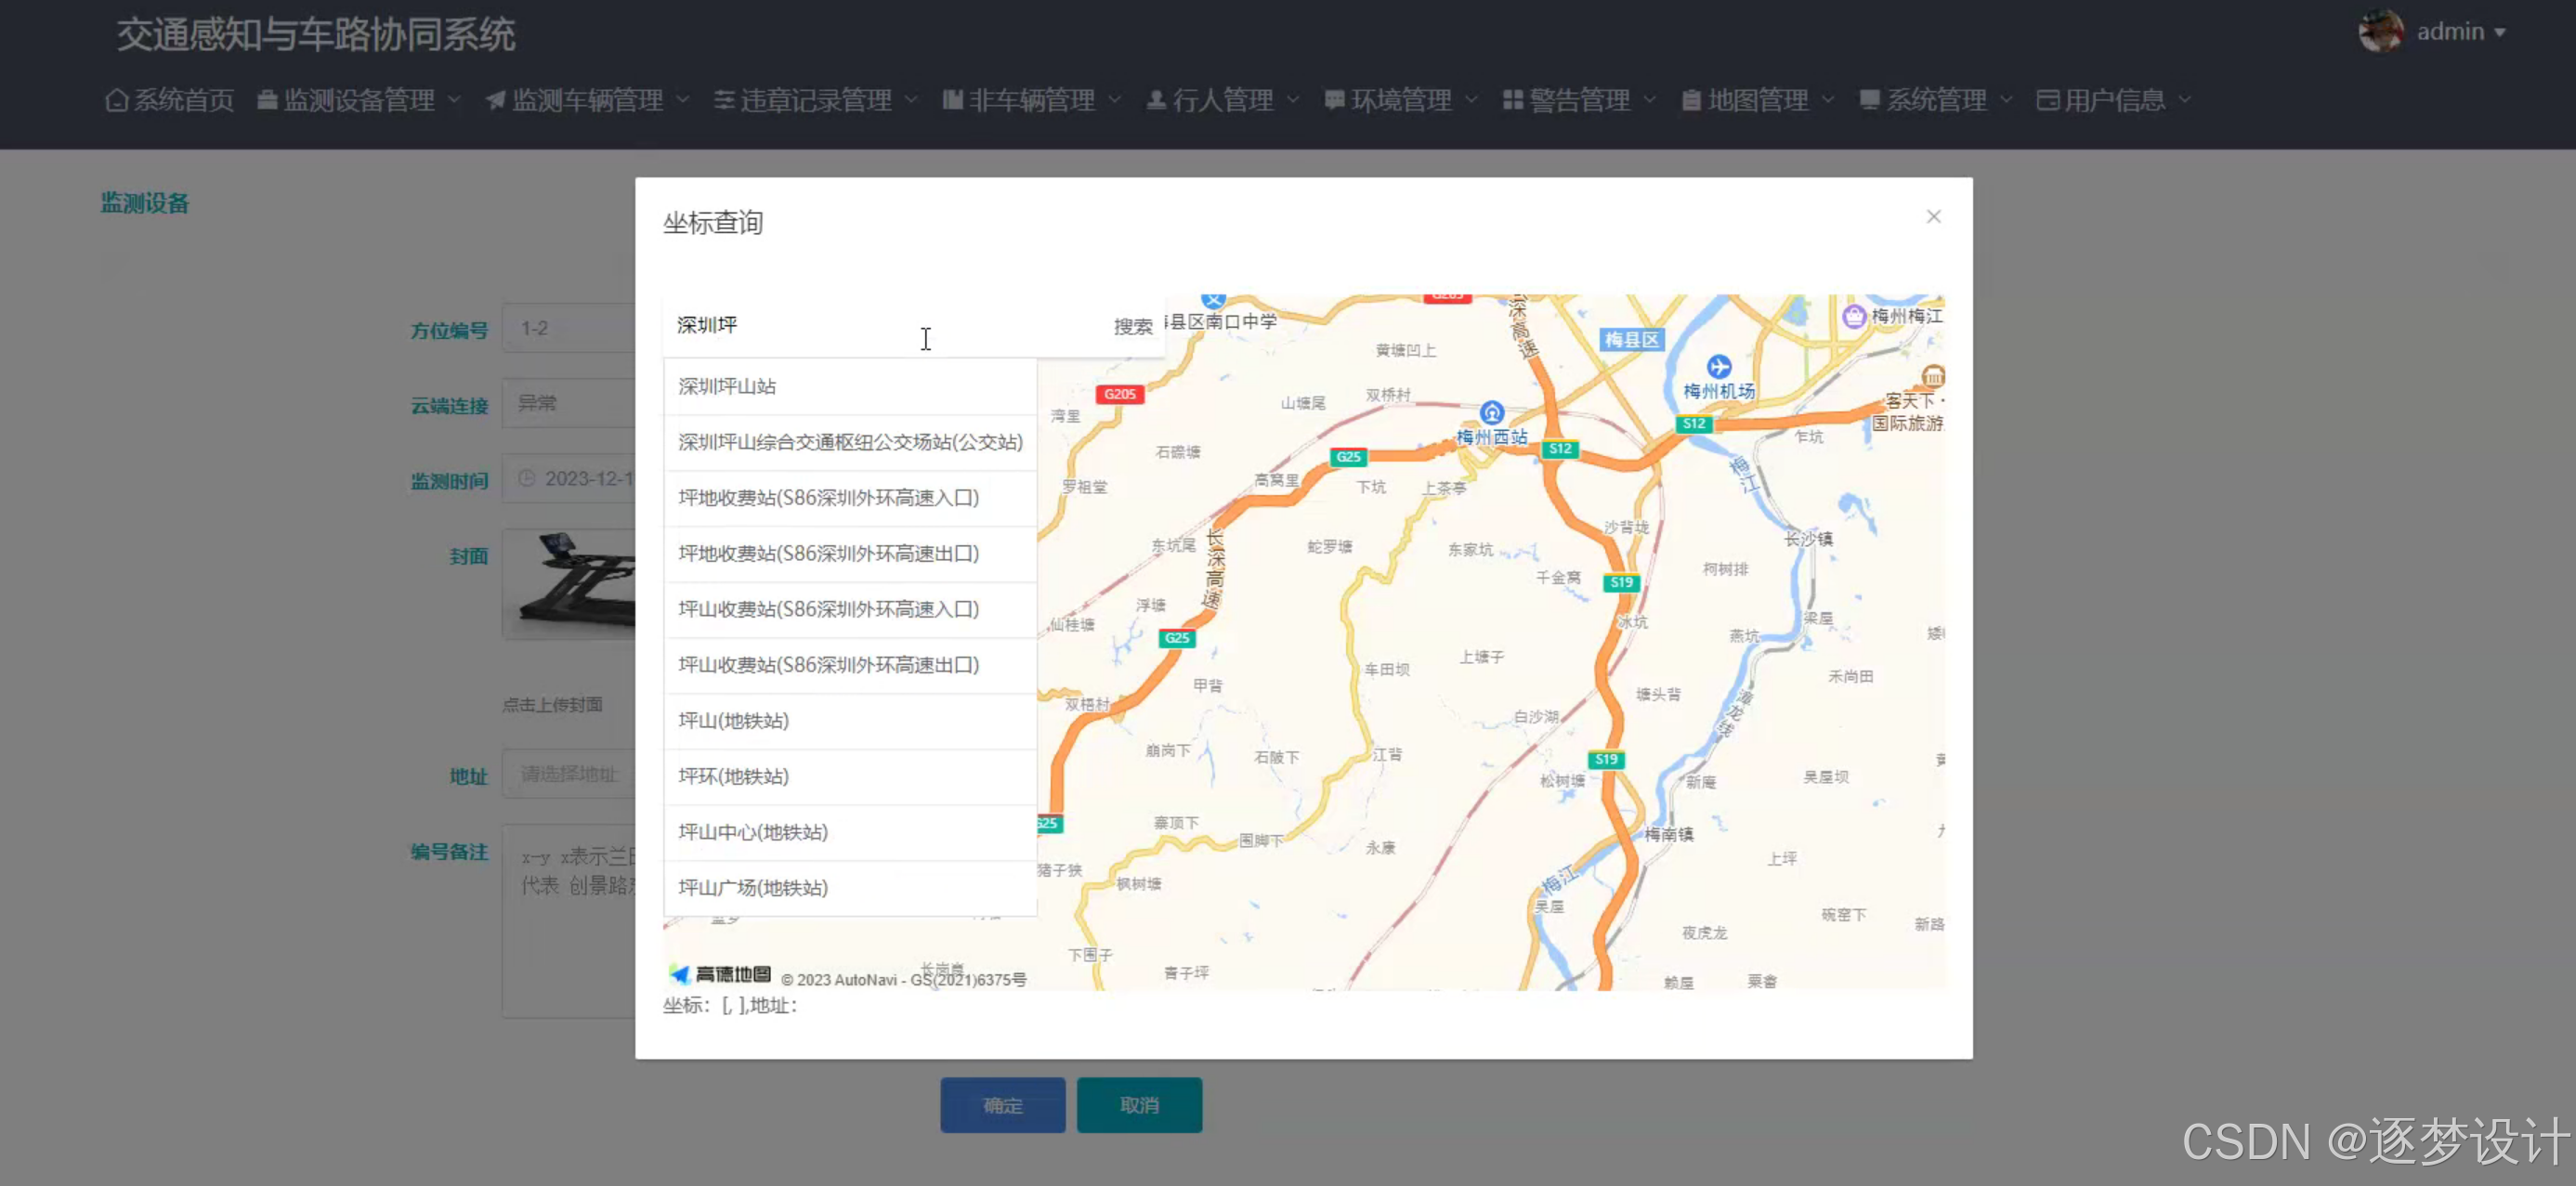The height and width of the screenshot is (1186, 2576).
Task: Select 坪山中心(地铁站) suggestion
Action: tap(752, 832)
